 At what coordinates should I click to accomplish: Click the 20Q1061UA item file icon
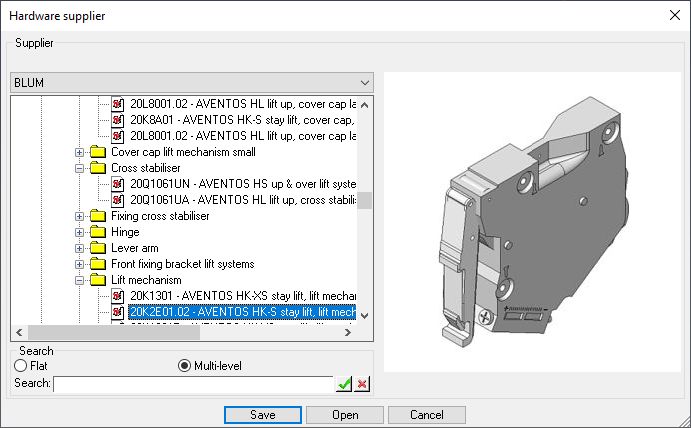(118, 199)
